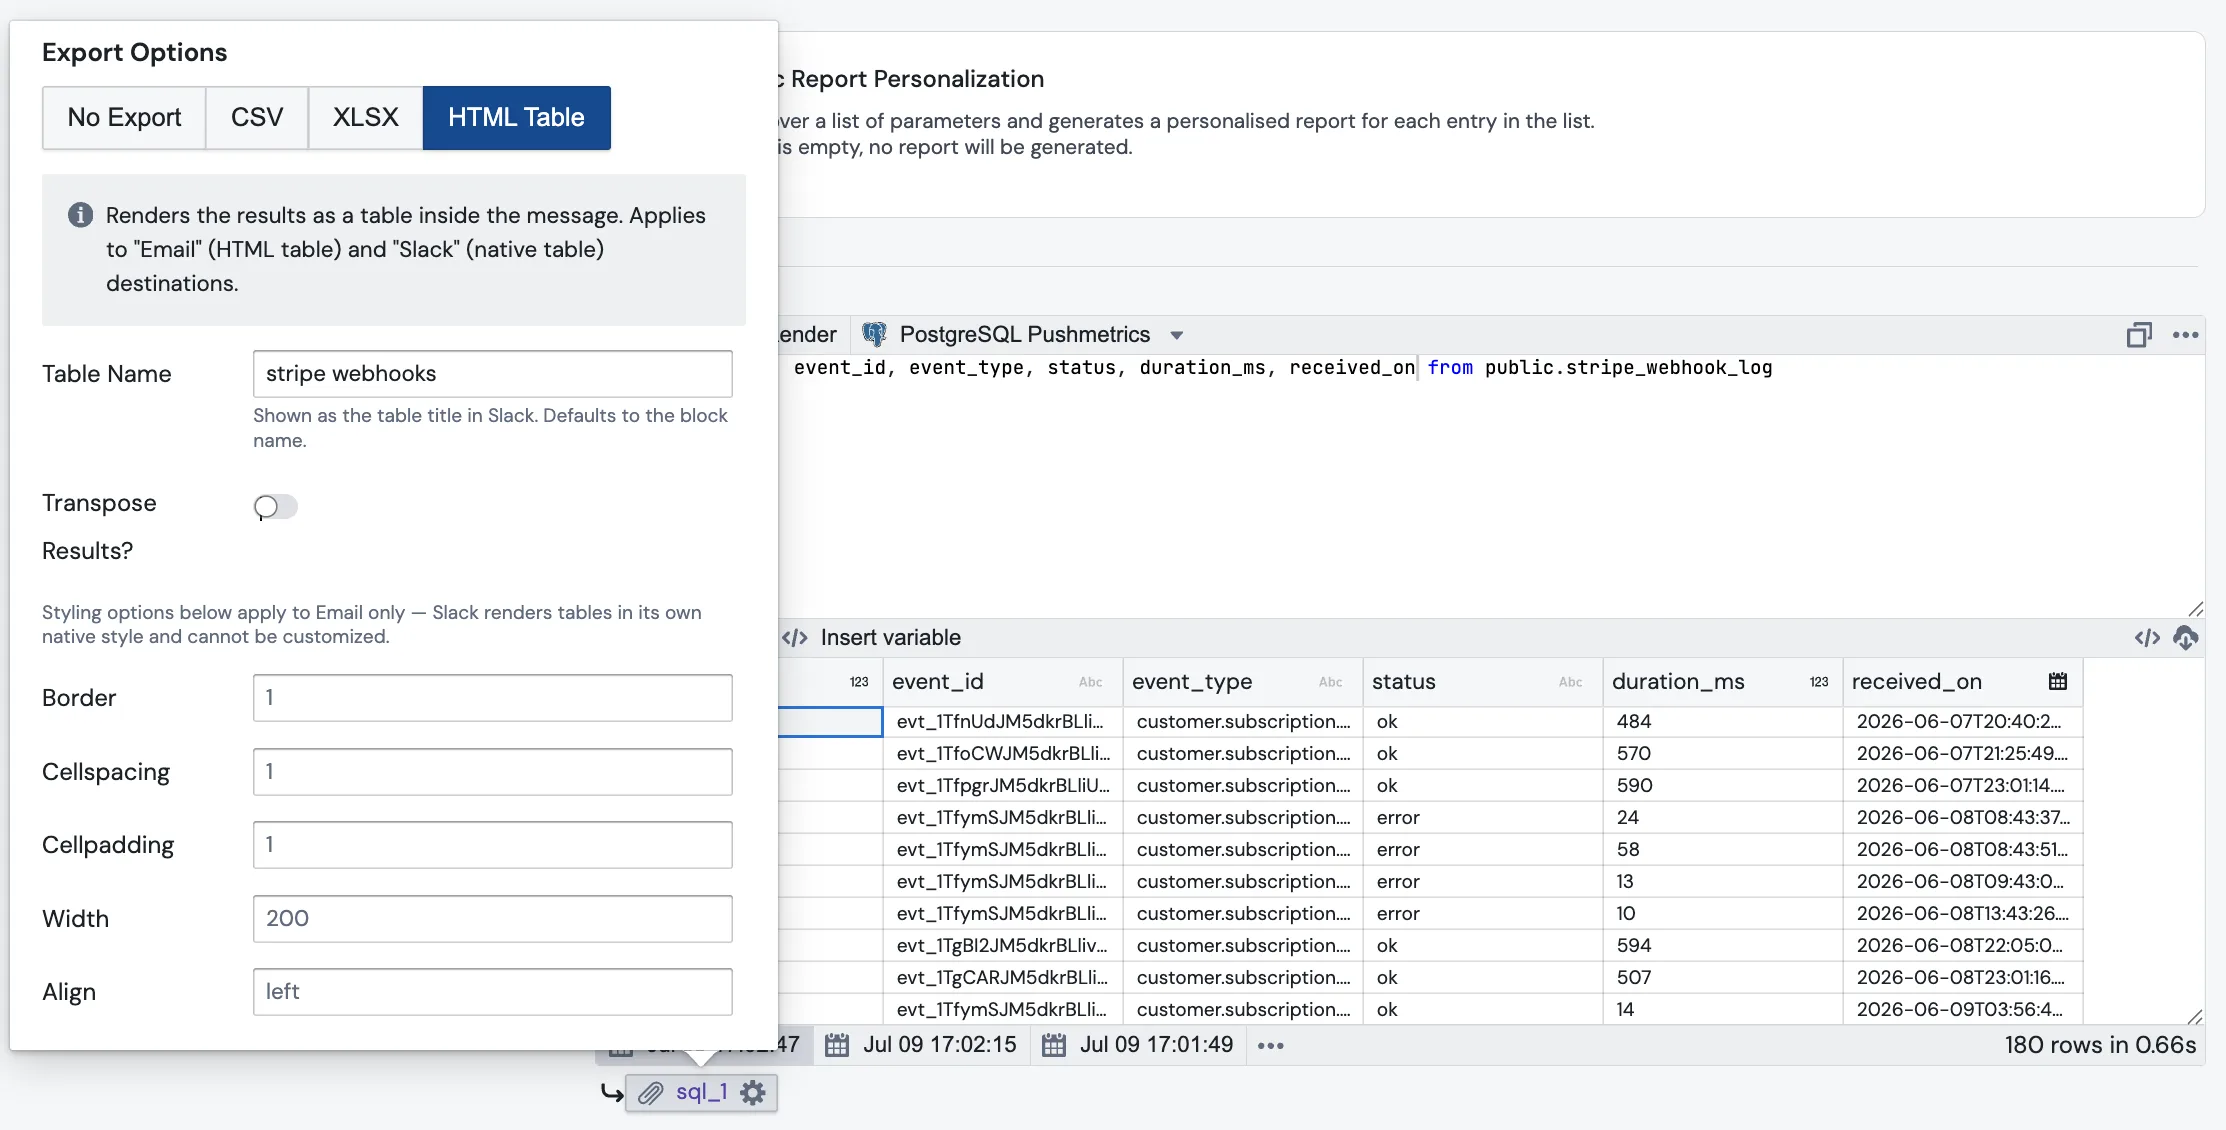Click the duration cell 594
The width and height of the screenshot is (2226, 1130).
click(x=1723, y=946)
